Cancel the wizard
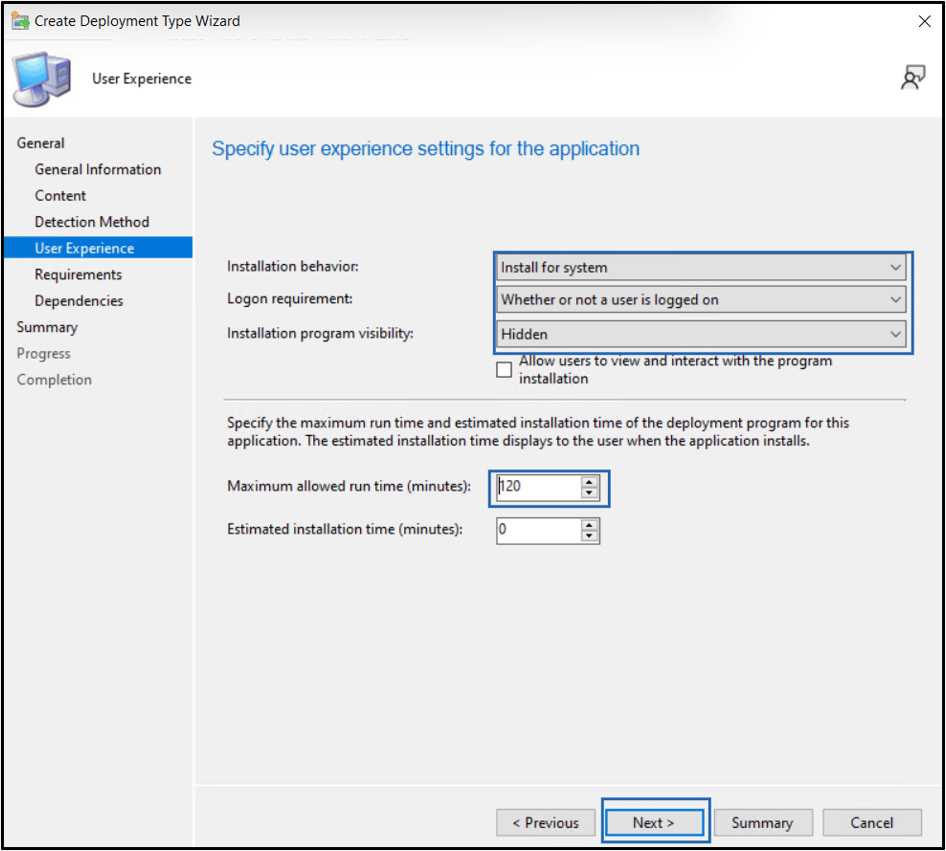Viewport: 946px width, 851px height. click(872, 823)
